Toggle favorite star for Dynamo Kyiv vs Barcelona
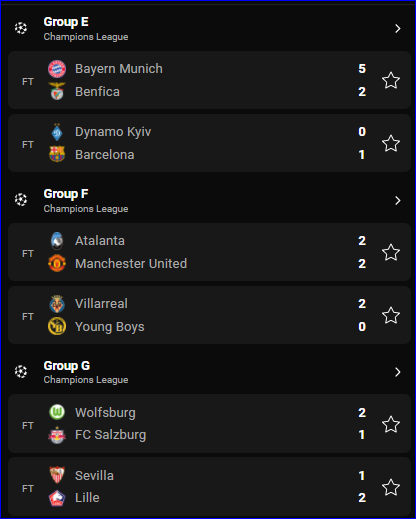This screenshot has height=519, width=416. (391, 143)
